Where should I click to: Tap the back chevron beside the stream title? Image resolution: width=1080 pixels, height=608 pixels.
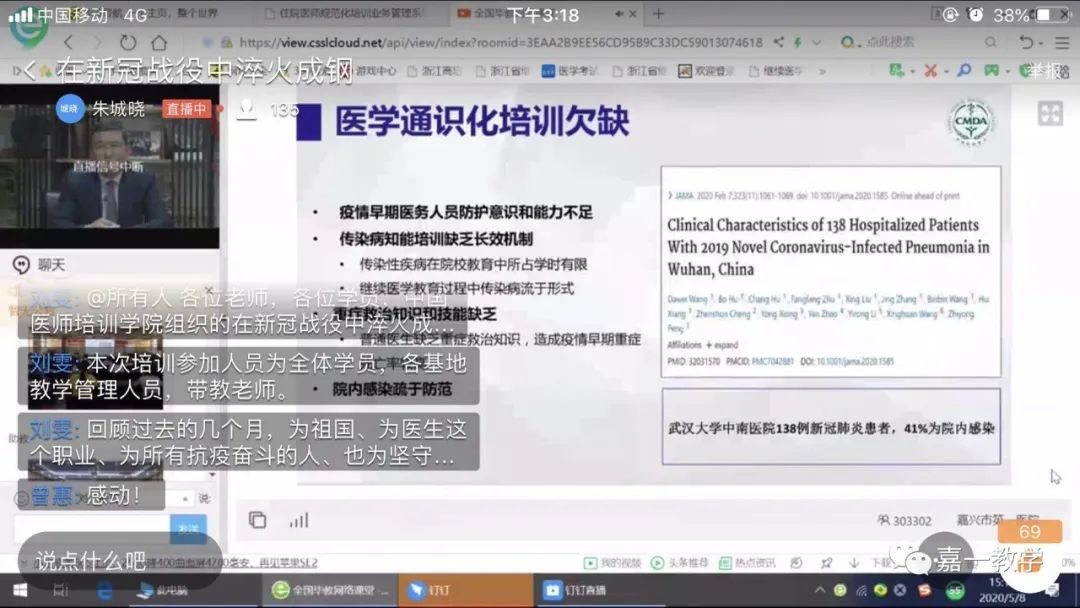tap(29, 70)
